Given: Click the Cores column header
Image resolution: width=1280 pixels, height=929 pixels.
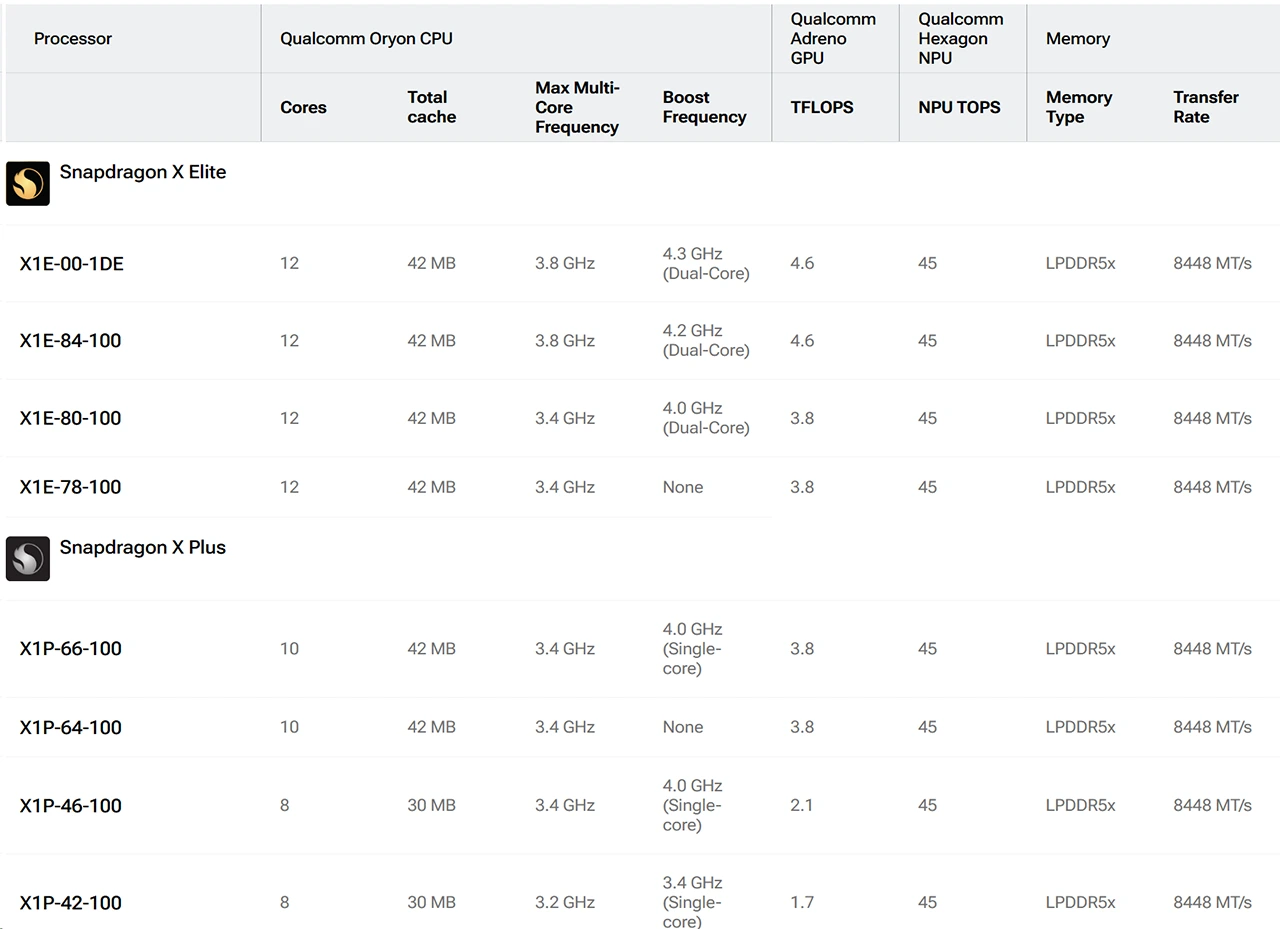Looking at the screenshot, I should (x=303, y=107).
